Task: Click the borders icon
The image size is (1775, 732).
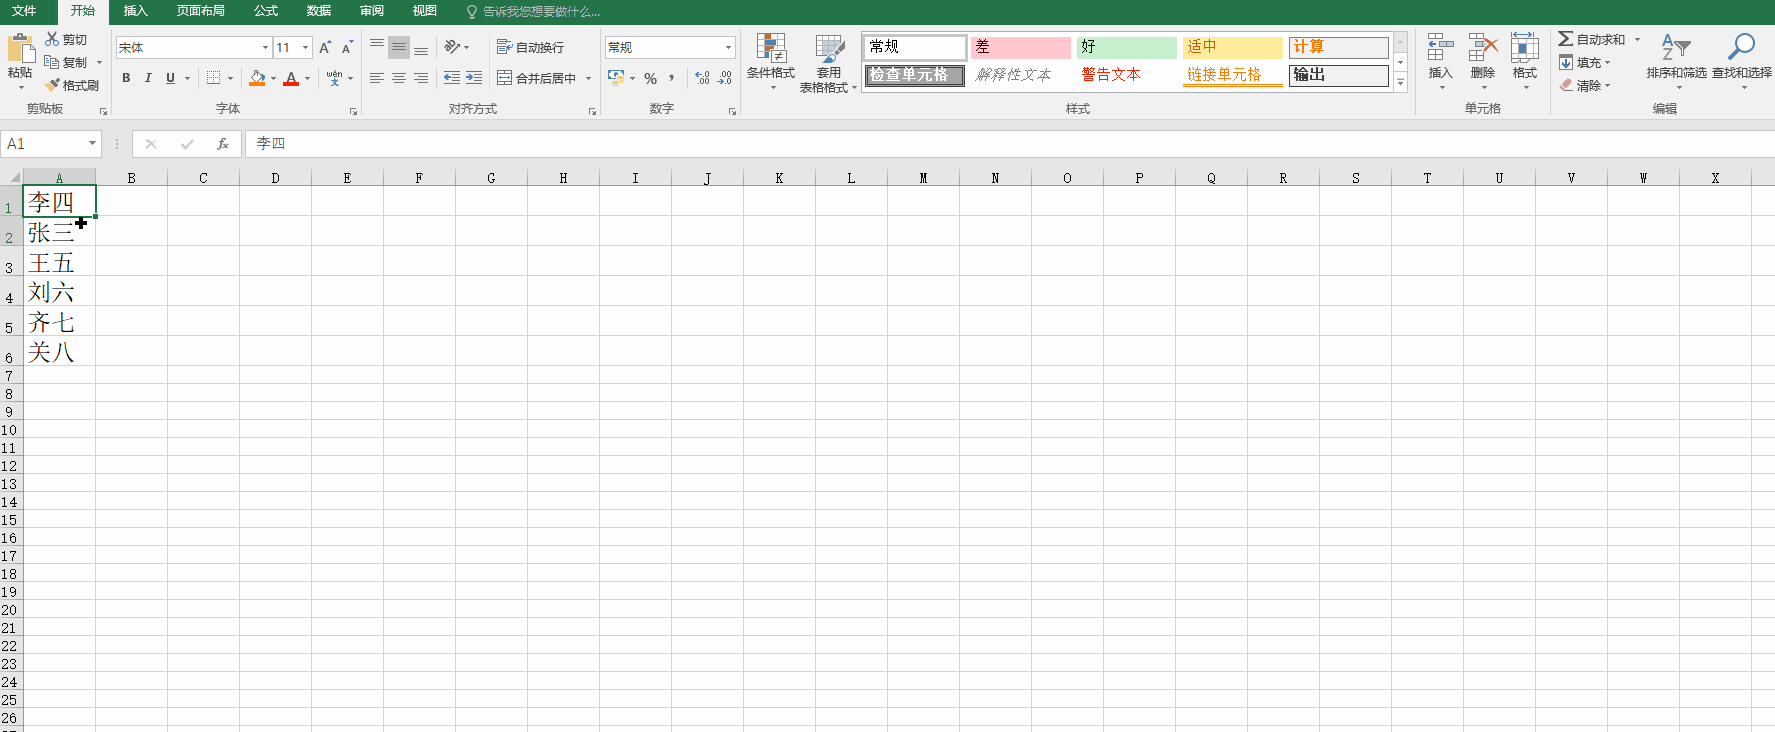Action: point(213,78)
